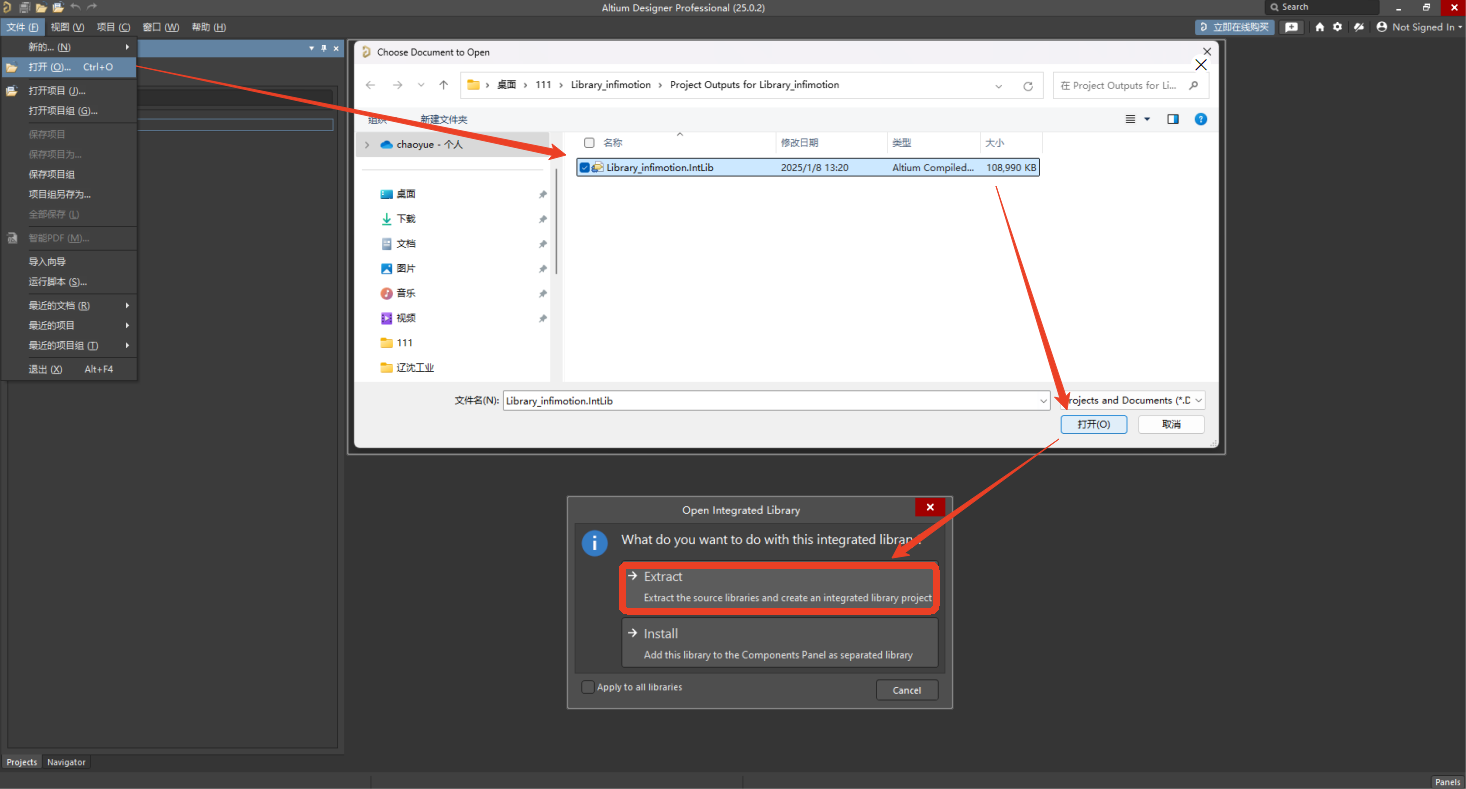Choose the Install option

[x=780, y=643]
